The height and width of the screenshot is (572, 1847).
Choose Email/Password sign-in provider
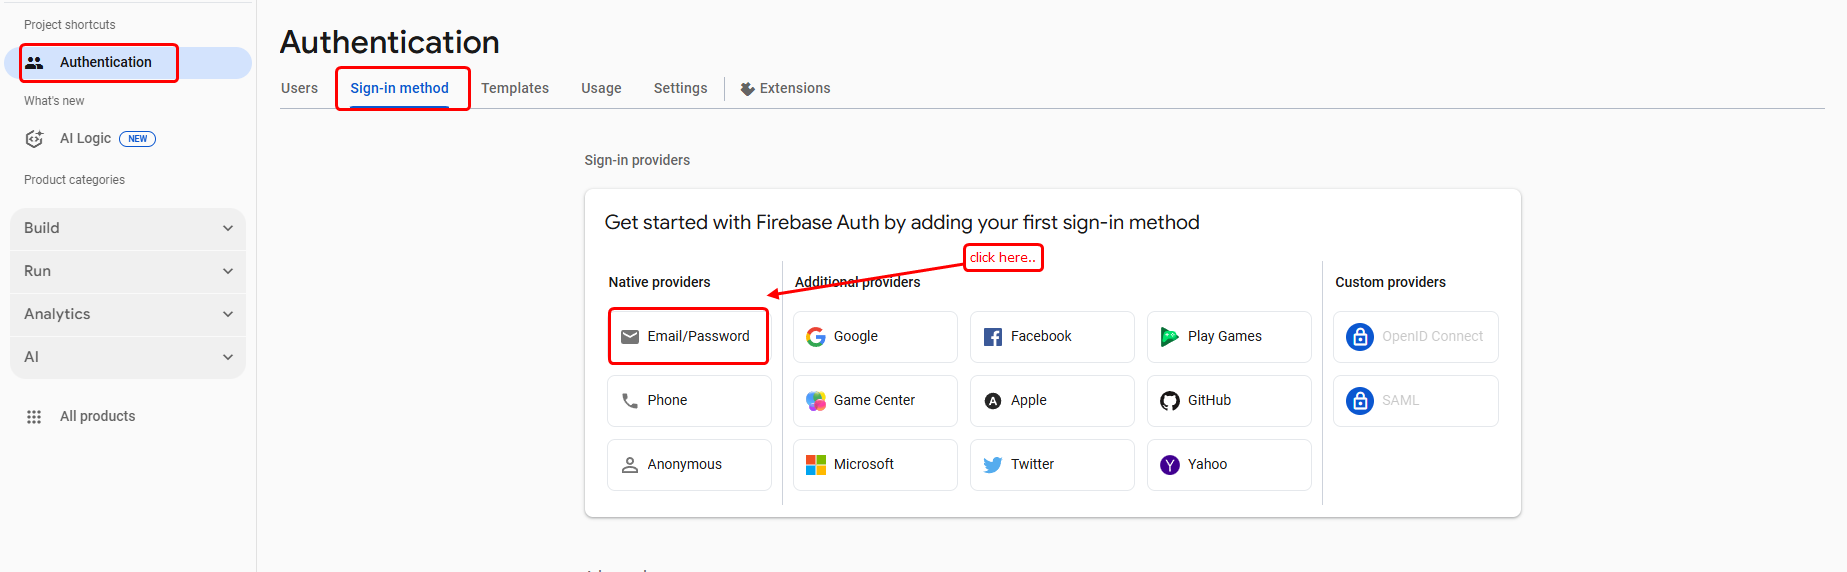point(688,336)
